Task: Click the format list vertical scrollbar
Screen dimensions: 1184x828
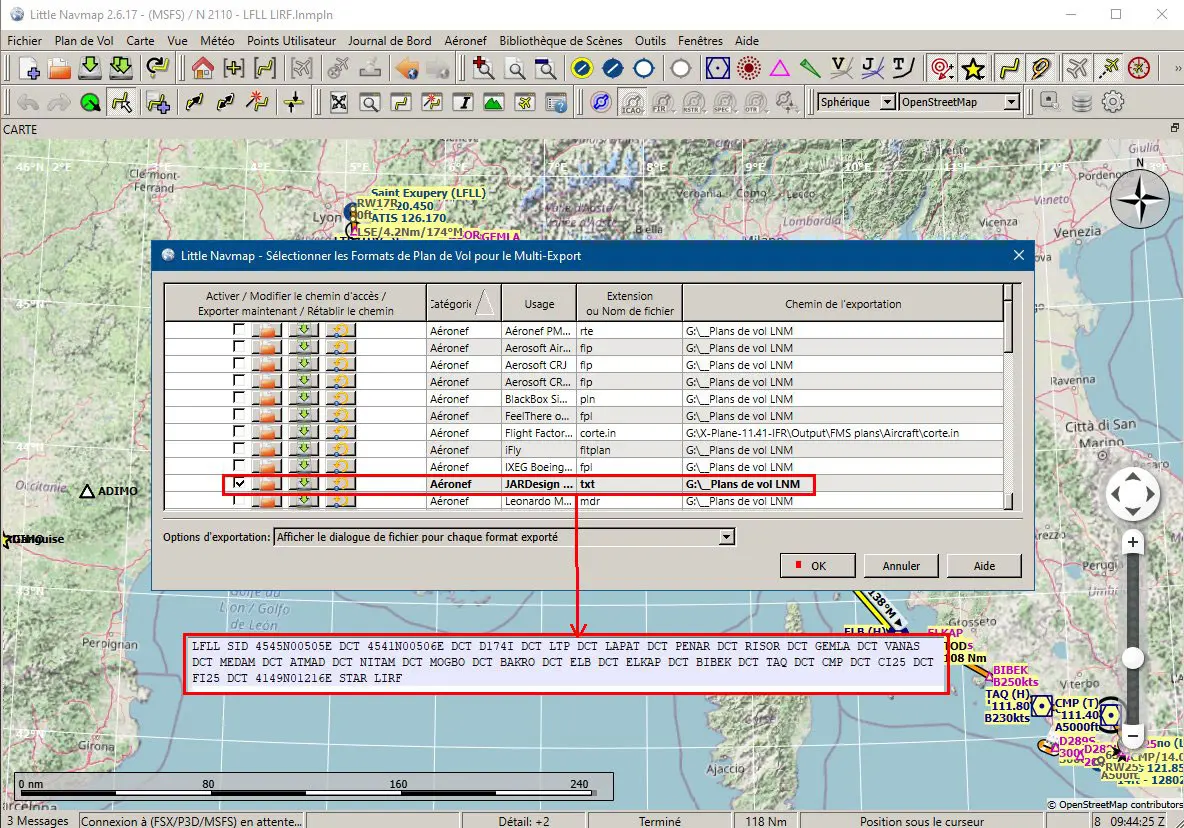Action: 1008,397
